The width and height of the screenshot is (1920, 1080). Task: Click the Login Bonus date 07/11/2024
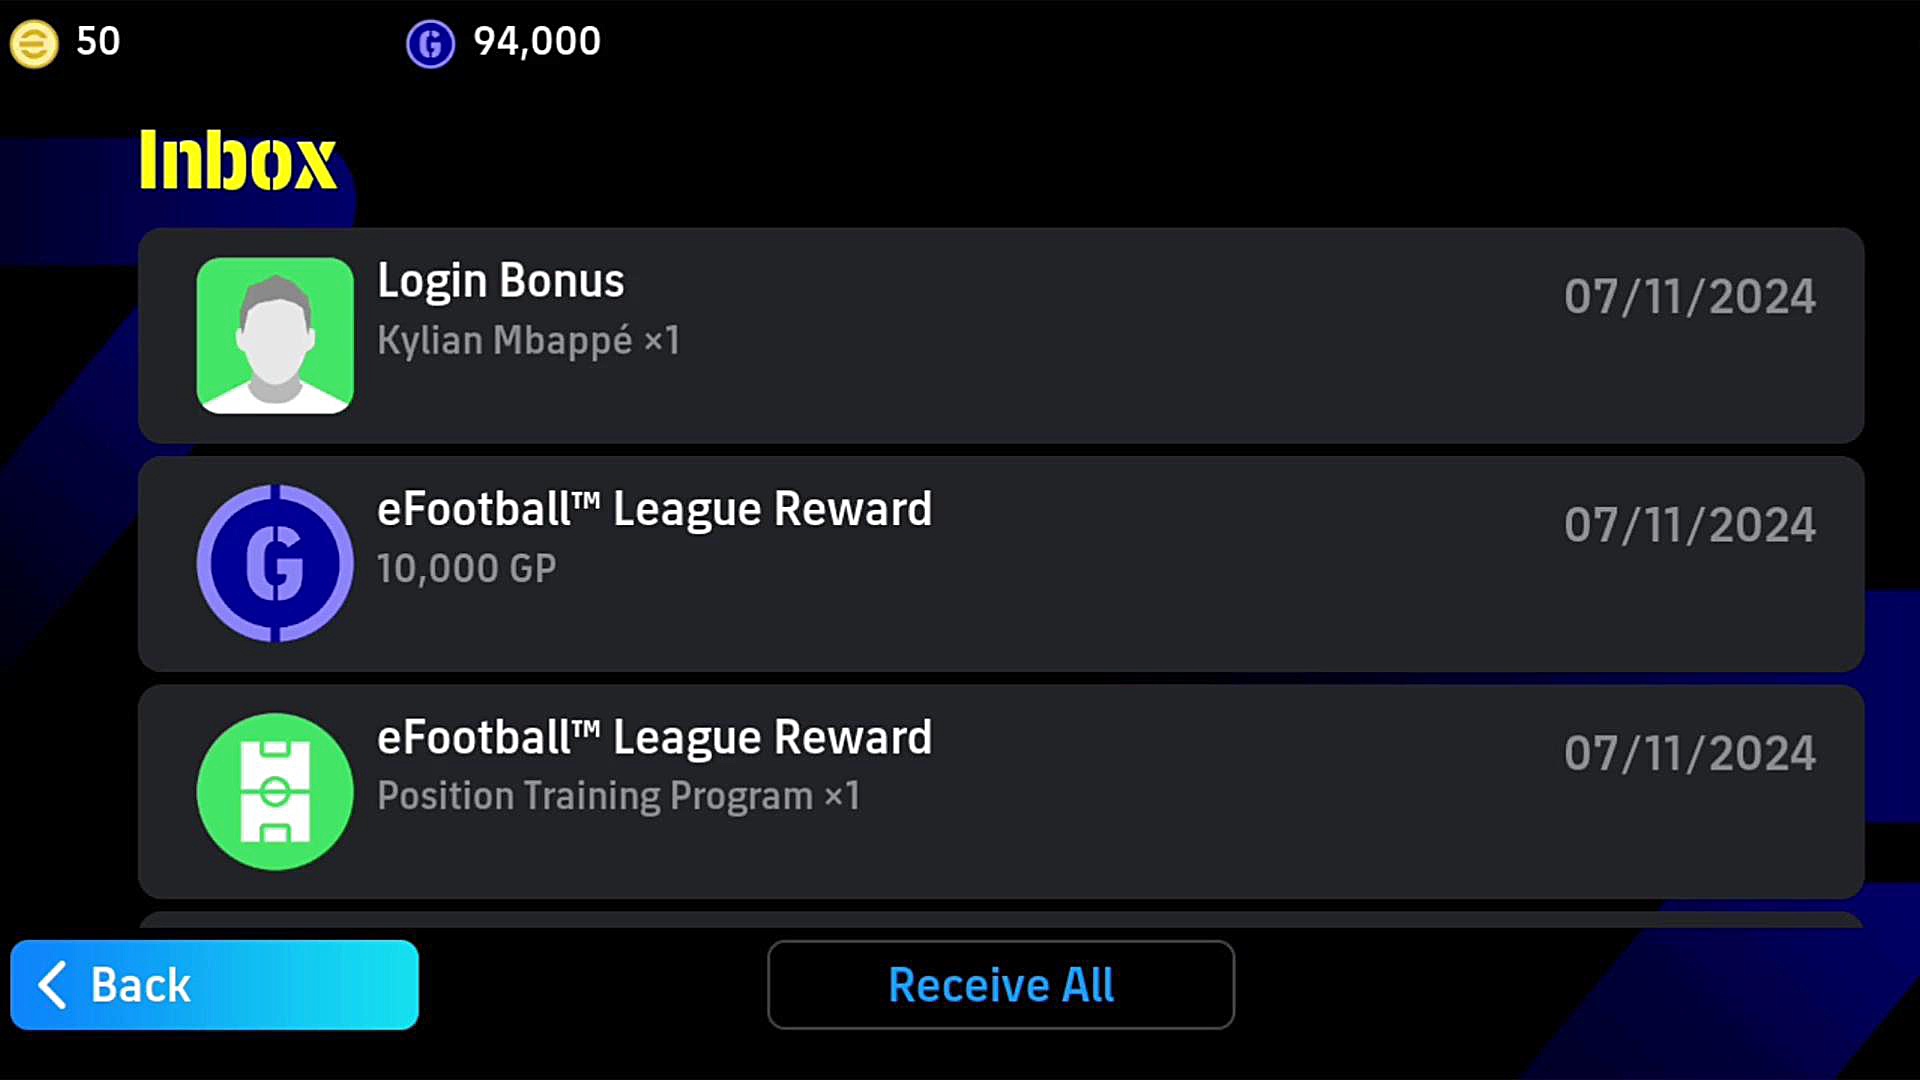point(1690,297)
